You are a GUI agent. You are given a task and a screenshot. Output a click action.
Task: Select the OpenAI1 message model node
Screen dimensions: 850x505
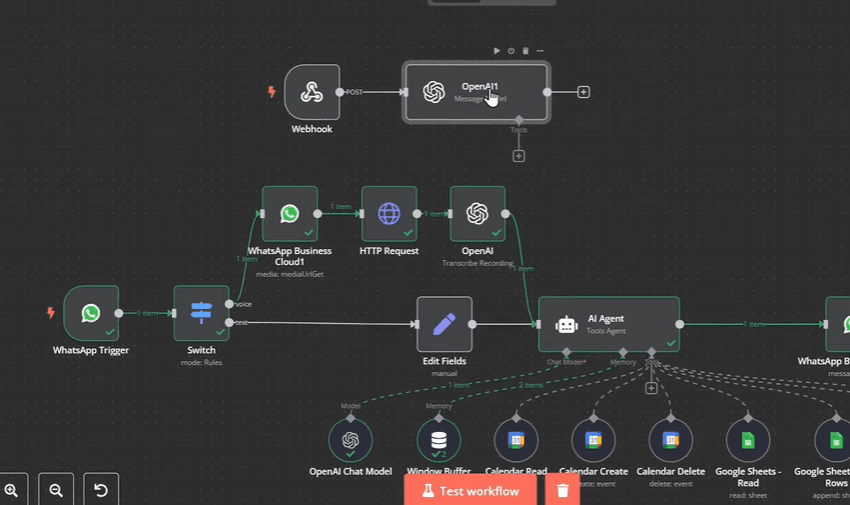coord(476,92)
